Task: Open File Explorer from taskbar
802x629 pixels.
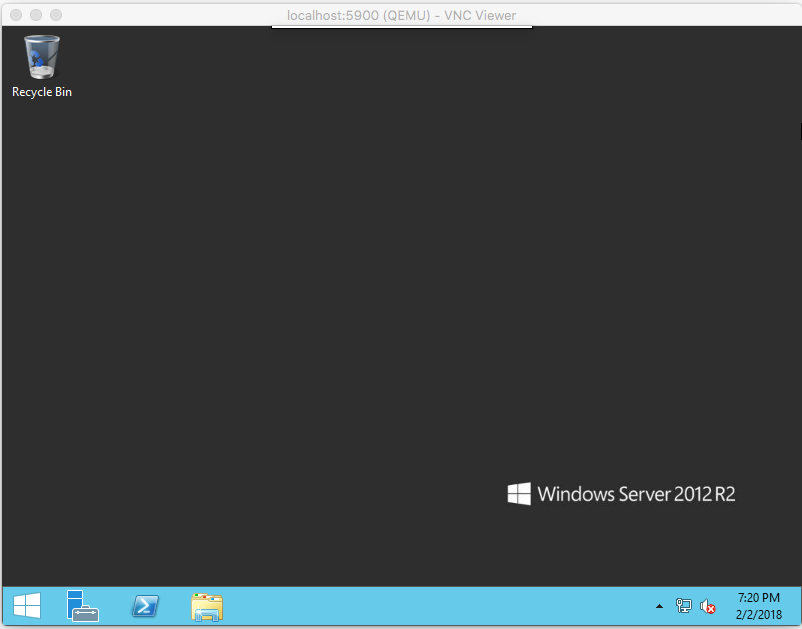Action: (x=207, y=607)
